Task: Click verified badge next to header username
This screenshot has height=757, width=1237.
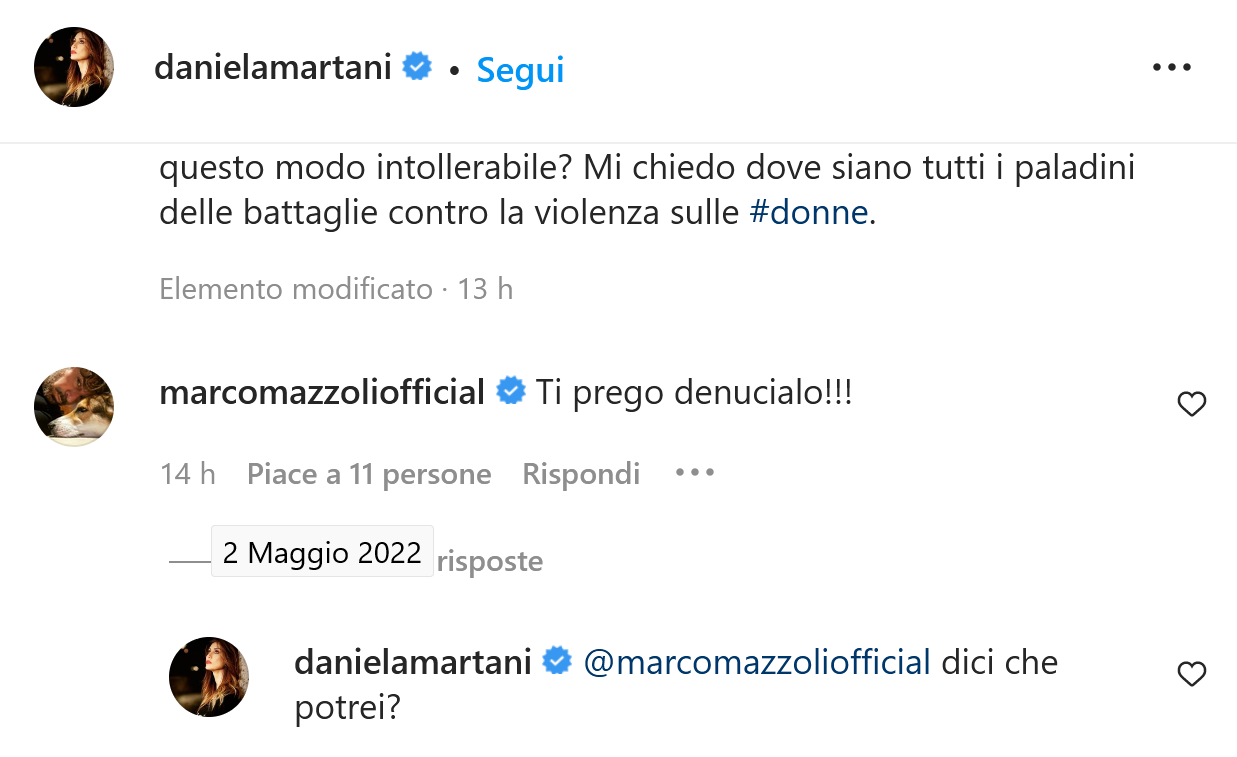Action: point(417,68)
